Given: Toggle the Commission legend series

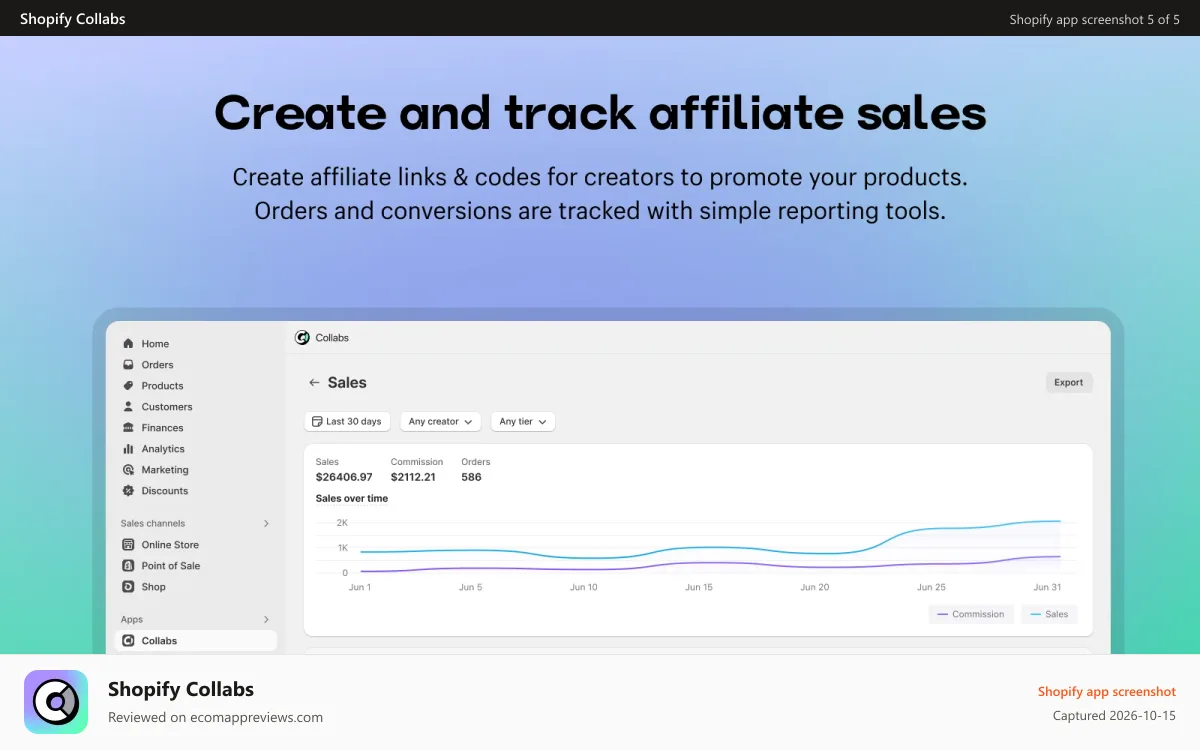Looking at the screenshot, I should [x=970, y=614].
